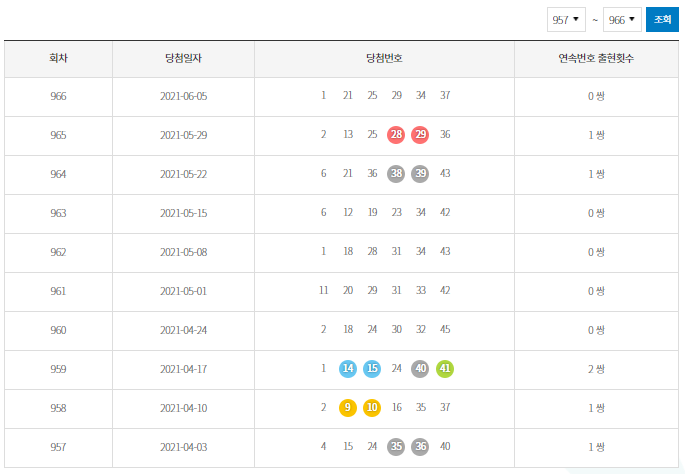The image size is (685, 474).
Task: Click number 16 in round 958
Action: (396, 407)
